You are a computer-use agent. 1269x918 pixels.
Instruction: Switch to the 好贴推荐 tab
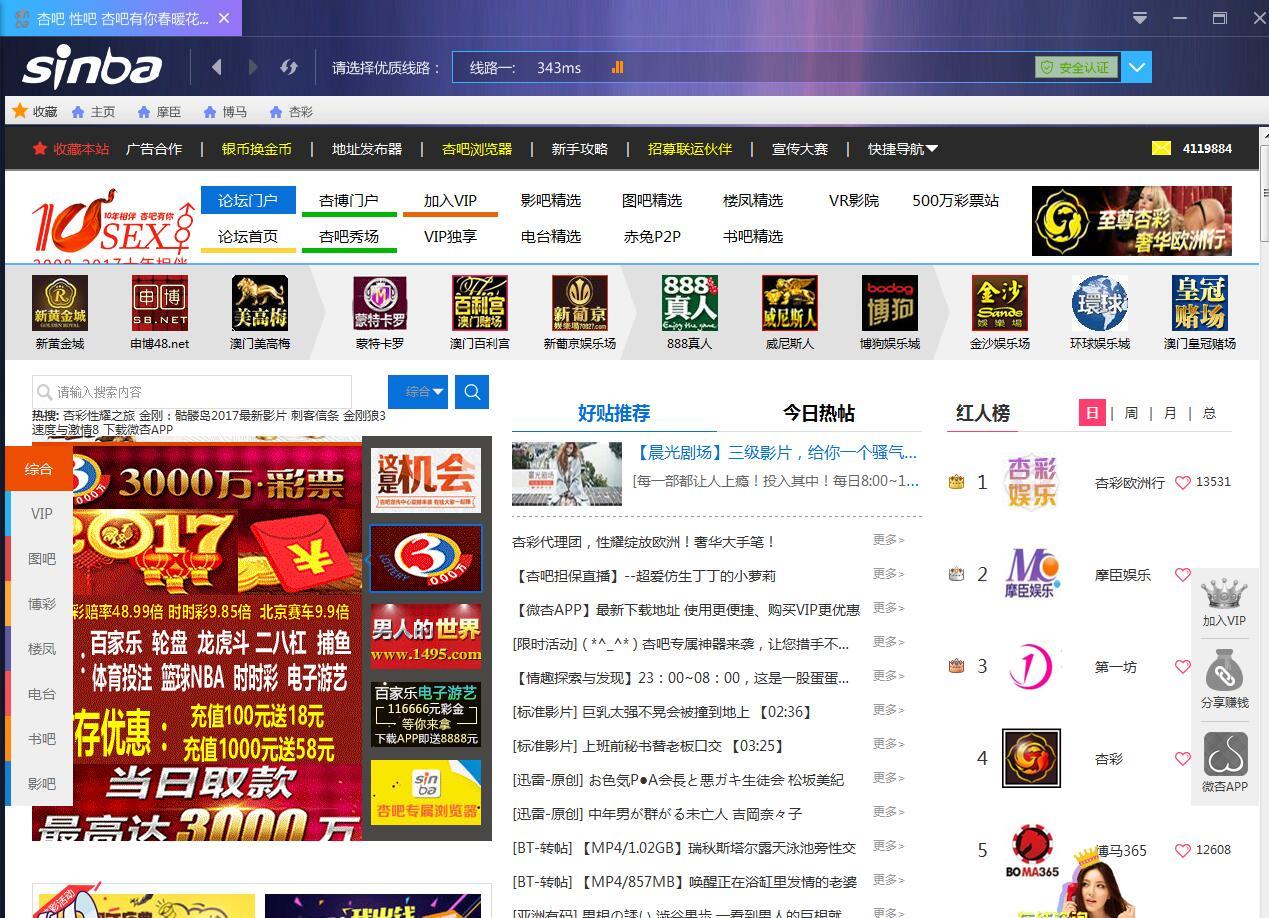pyautogui.click(x=614, y=413)
